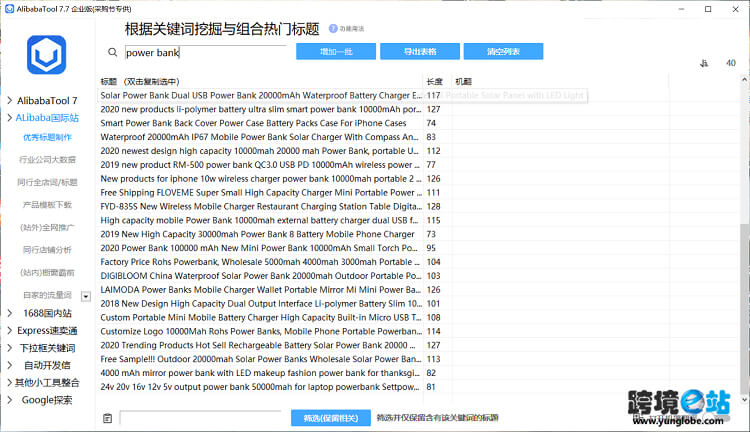Screen dimensions: 750x432
Task: Open 同行店铺分析 in sidebar
Action: 47,250
